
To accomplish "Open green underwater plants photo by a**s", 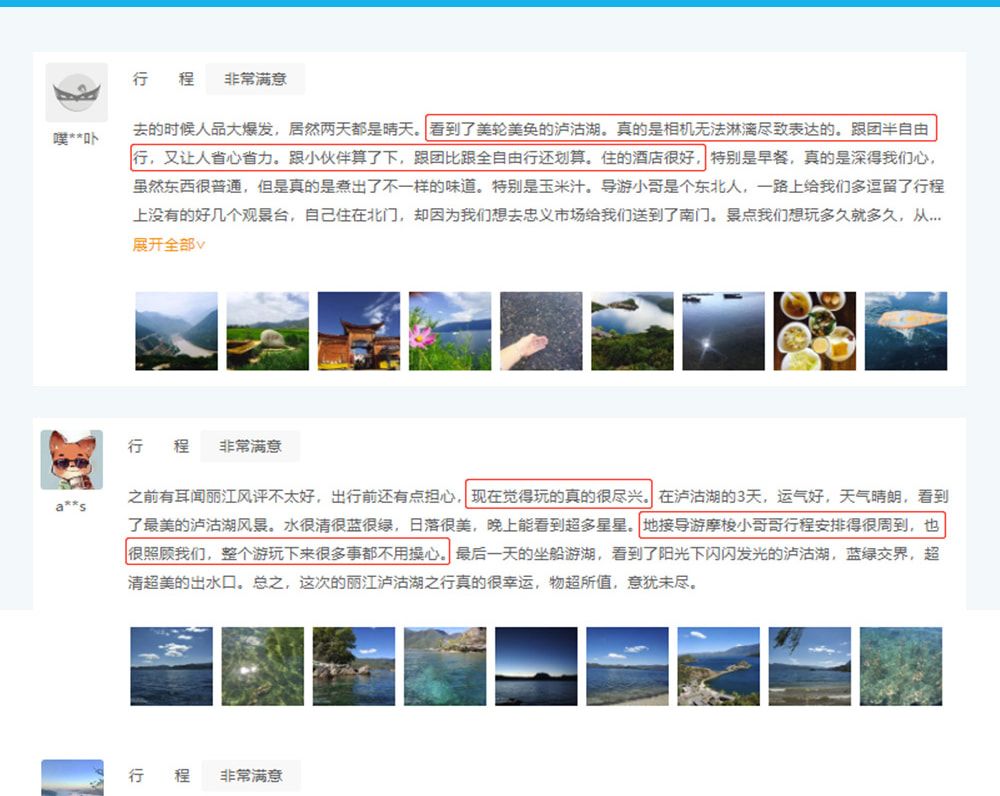I will 262,666.
